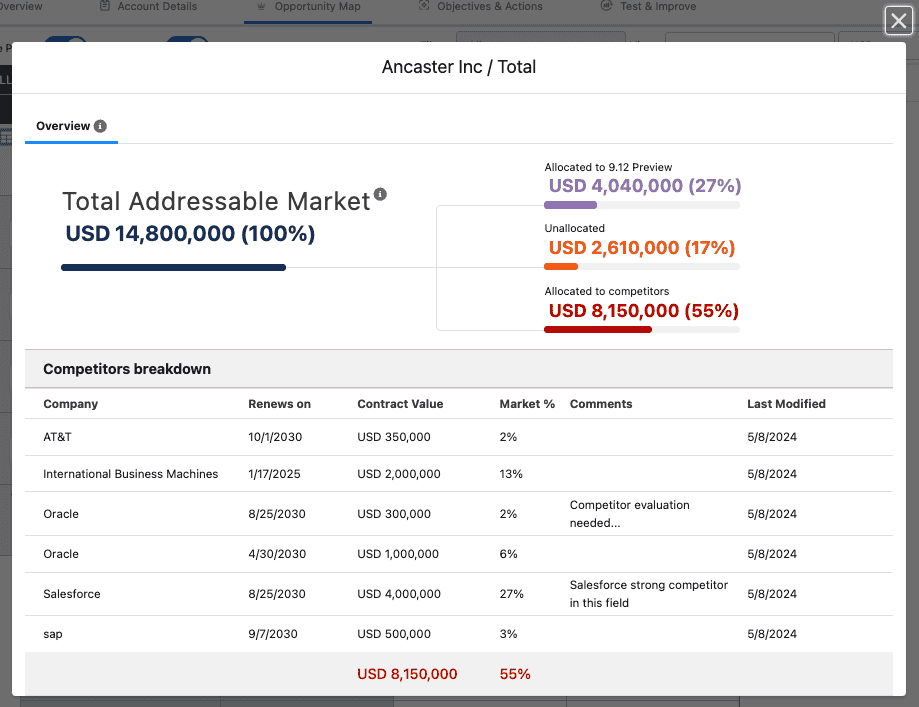Click the dark blue Total Addressable Market bar
The height and width of the screenshot is (707, 919).
pos(173,267)
